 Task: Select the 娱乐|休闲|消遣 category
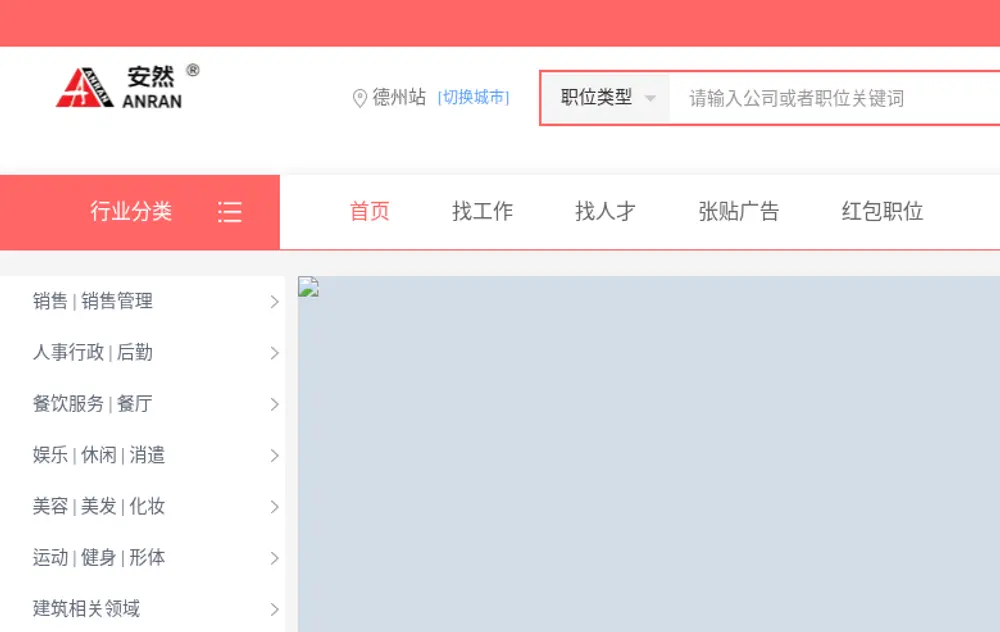click(99, 455)
